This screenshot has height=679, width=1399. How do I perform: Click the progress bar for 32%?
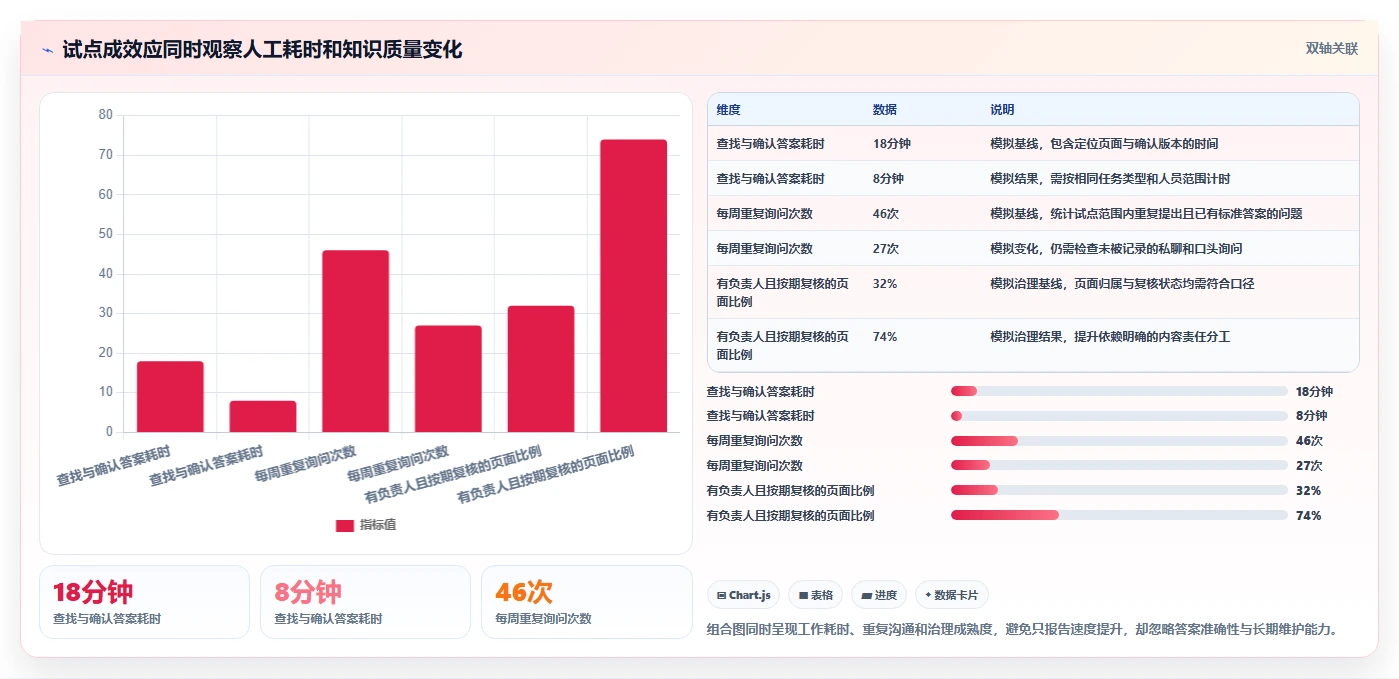(x=1119, y=490)
